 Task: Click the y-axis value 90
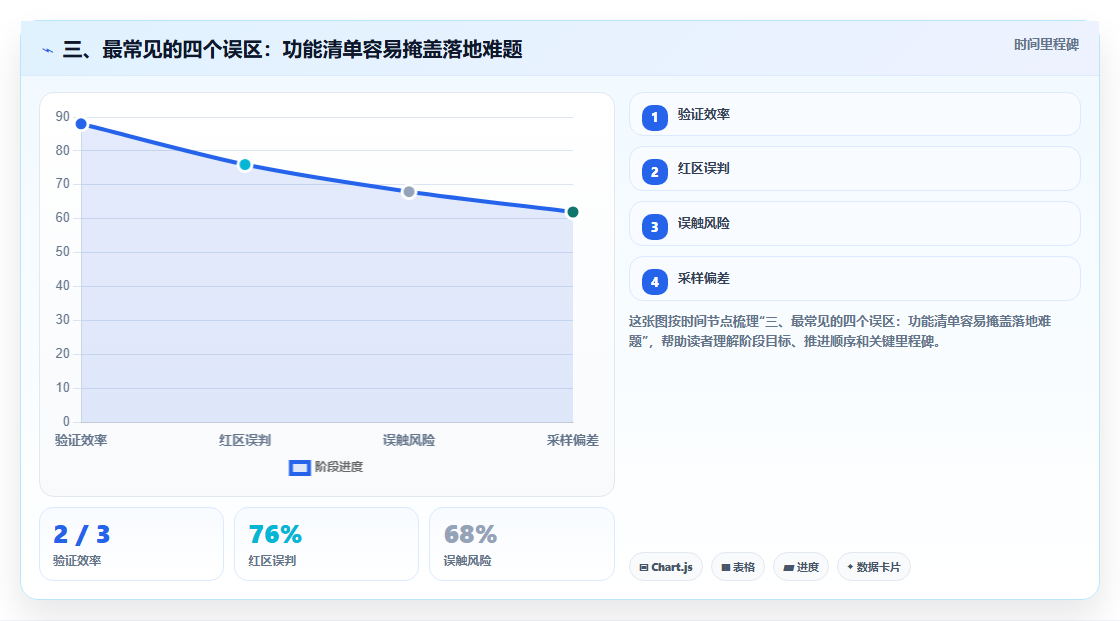63,116
